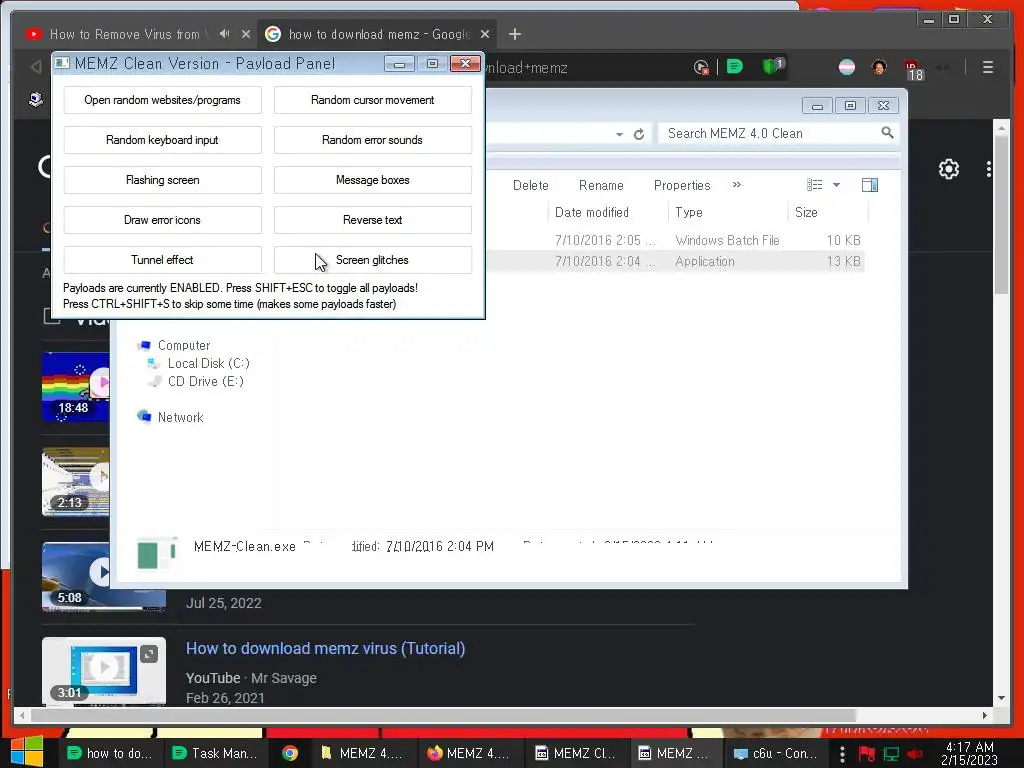Click the green chat bubble extension icon
The height and width of the screenshot is (768, 1024).
(735, 67)
